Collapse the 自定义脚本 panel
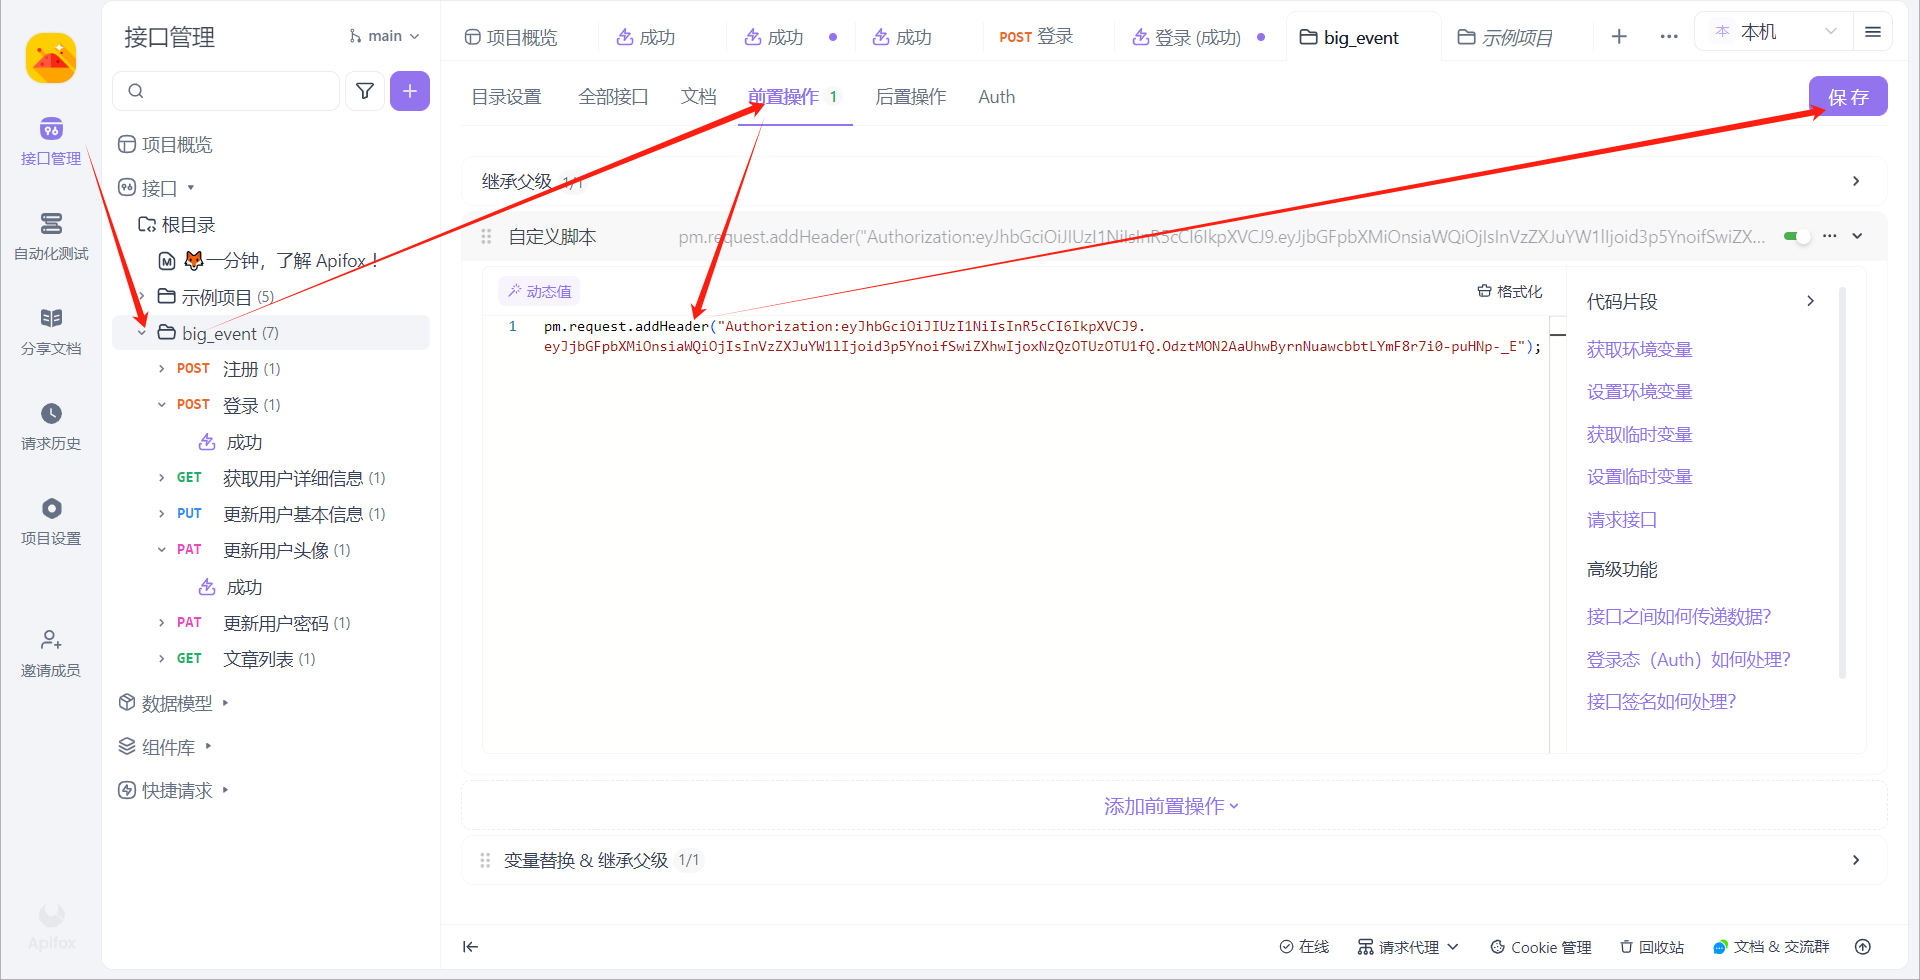 (x=1857, y=236)
